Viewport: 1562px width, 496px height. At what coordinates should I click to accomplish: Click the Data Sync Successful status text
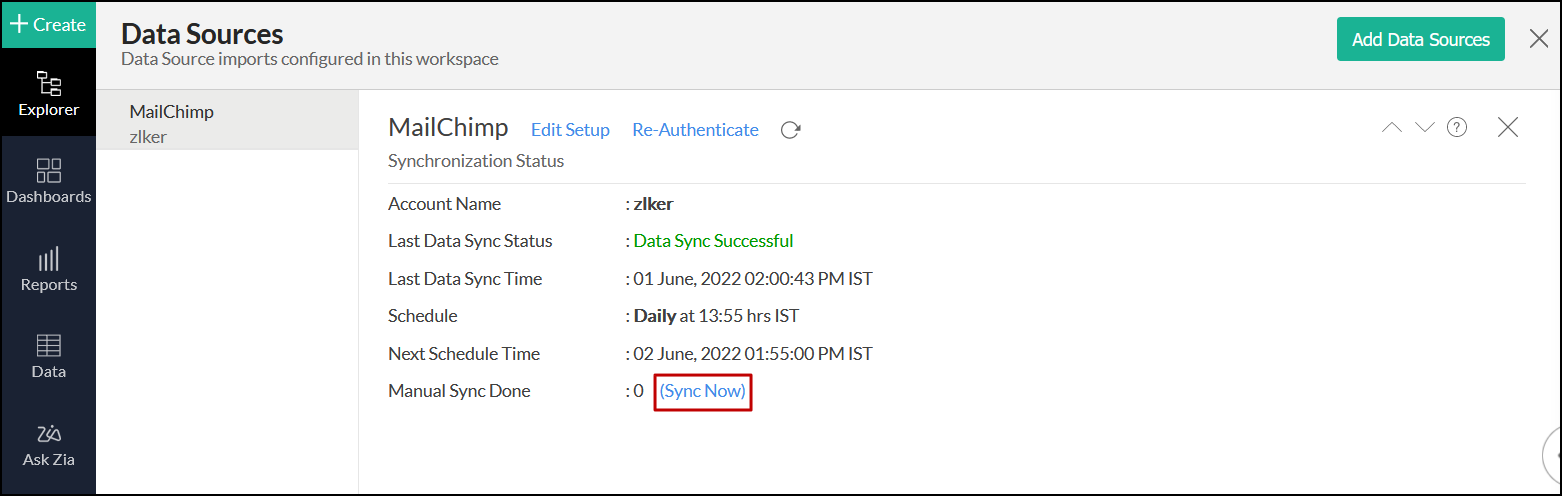pos(713,241)
